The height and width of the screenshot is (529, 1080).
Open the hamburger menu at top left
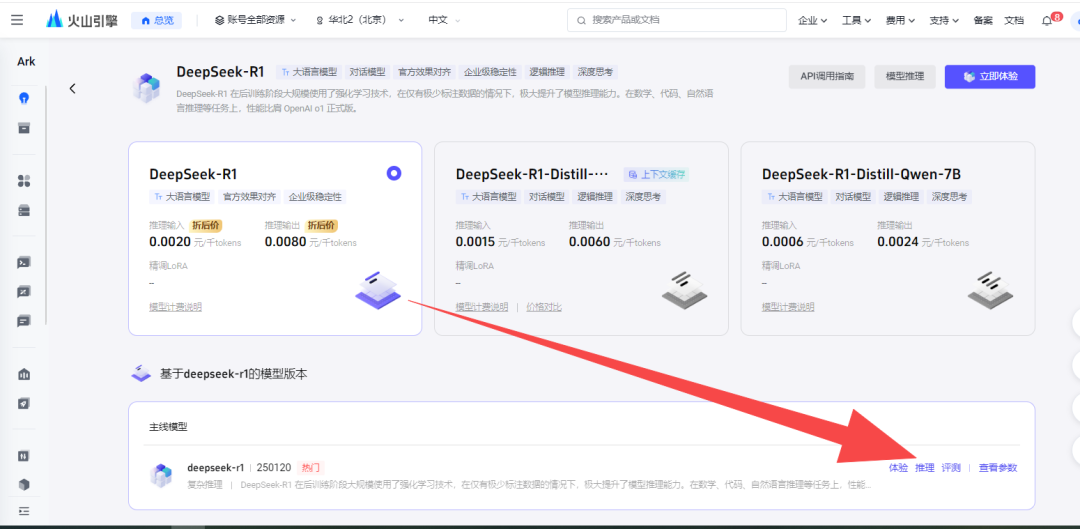[17, 20]
